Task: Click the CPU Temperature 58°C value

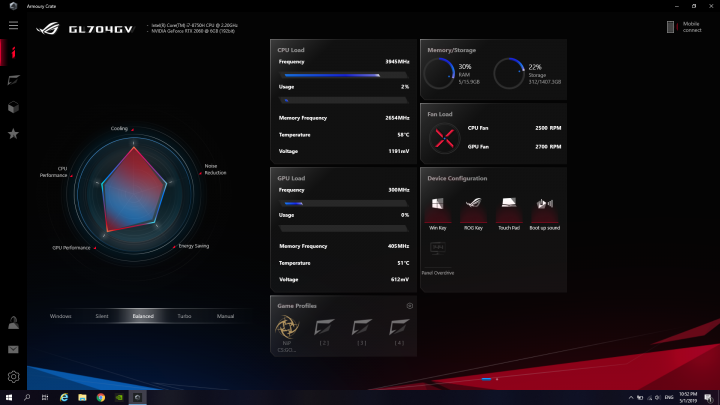Action: pos(403,135)
